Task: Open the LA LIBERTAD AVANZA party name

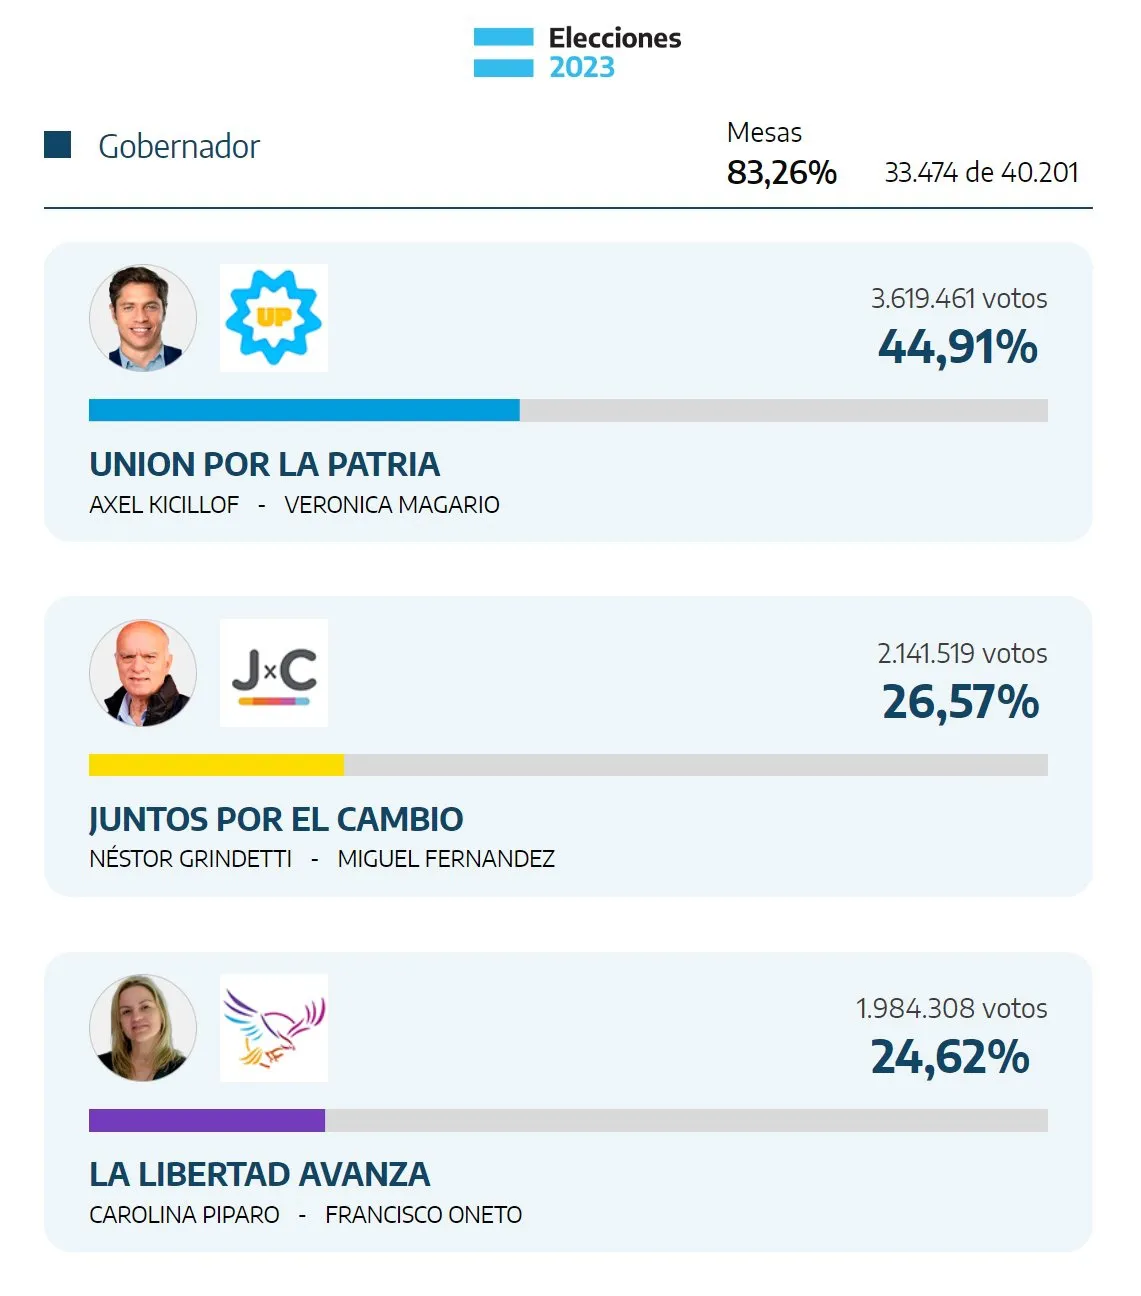Action: (260, 1174)
